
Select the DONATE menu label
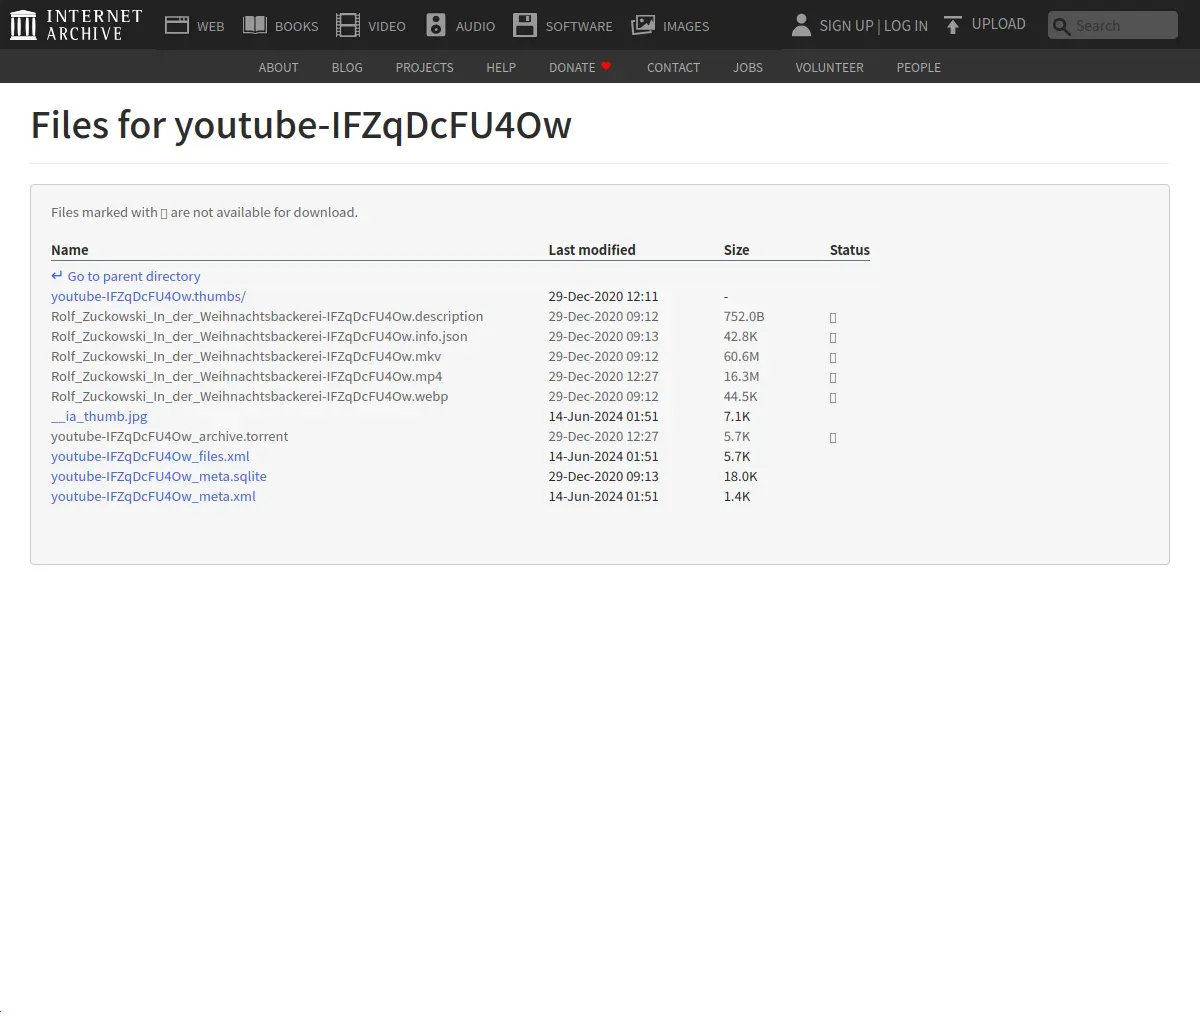[572, 67]
